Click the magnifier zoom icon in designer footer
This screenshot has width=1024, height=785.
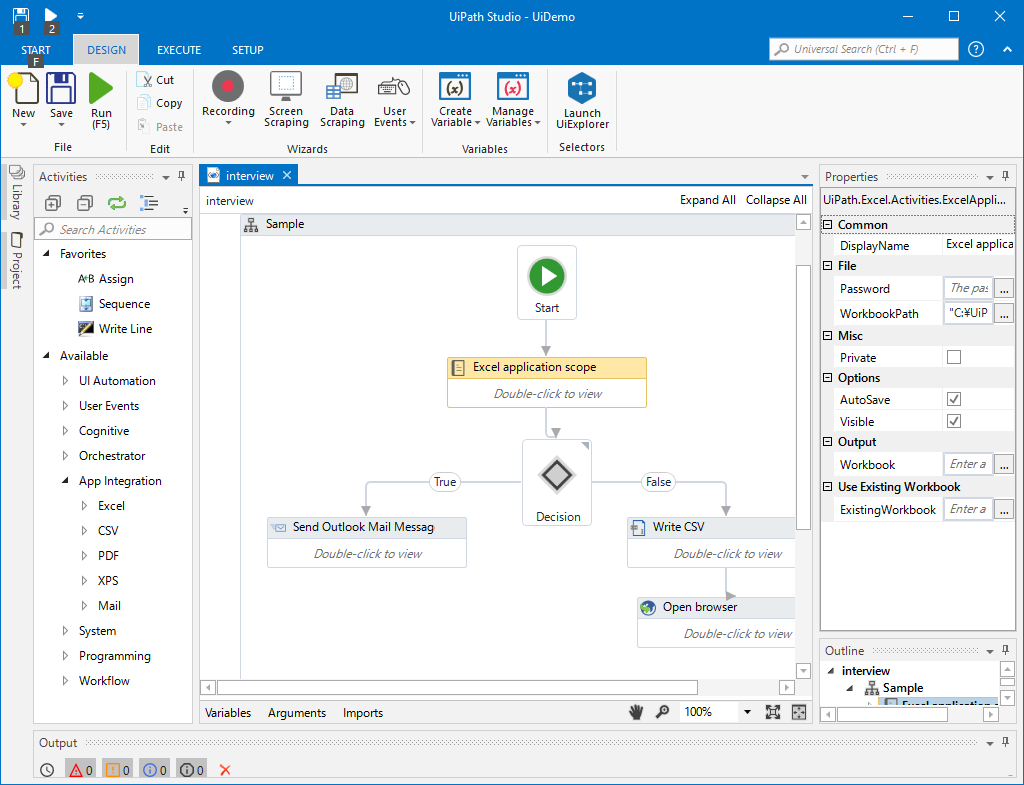tap(662, 712)
